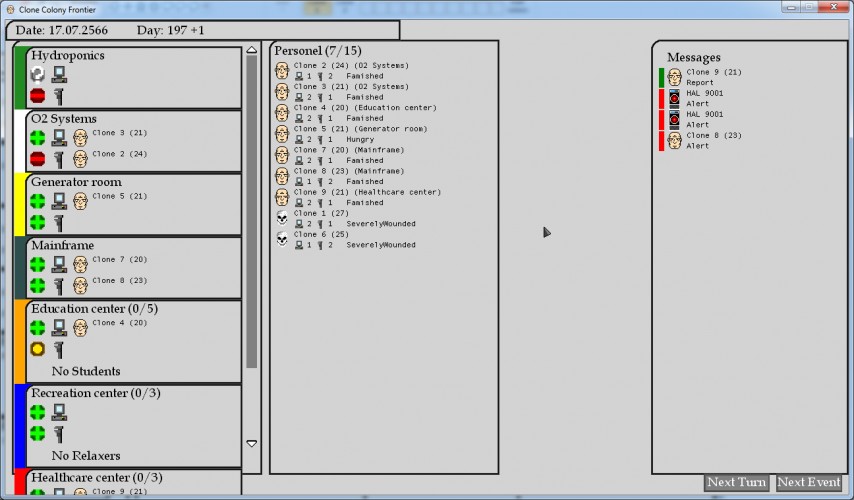This screenshot has height=500, width=854.
Task: Click the Next Event button
Action: (x=809, y=483)
